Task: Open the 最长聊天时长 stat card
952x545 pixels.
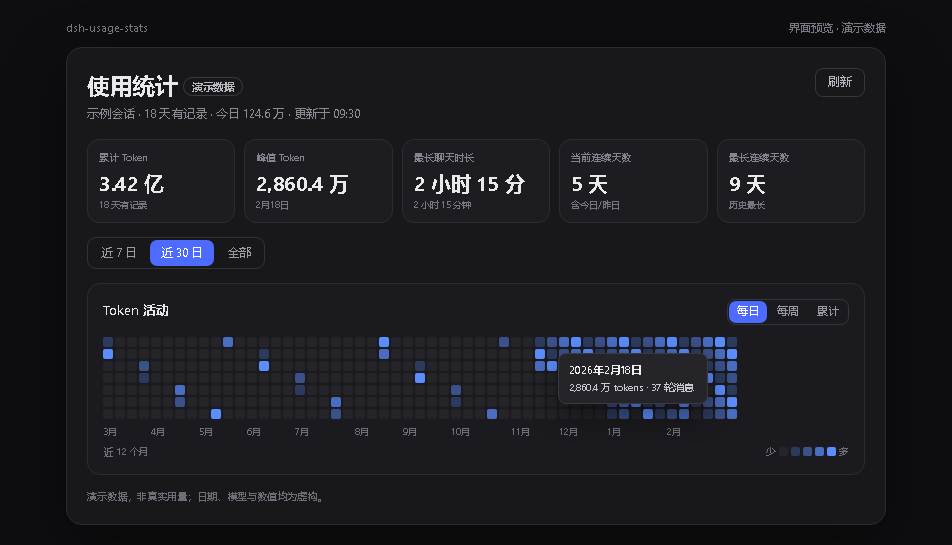Action: (x=476, y=181)
